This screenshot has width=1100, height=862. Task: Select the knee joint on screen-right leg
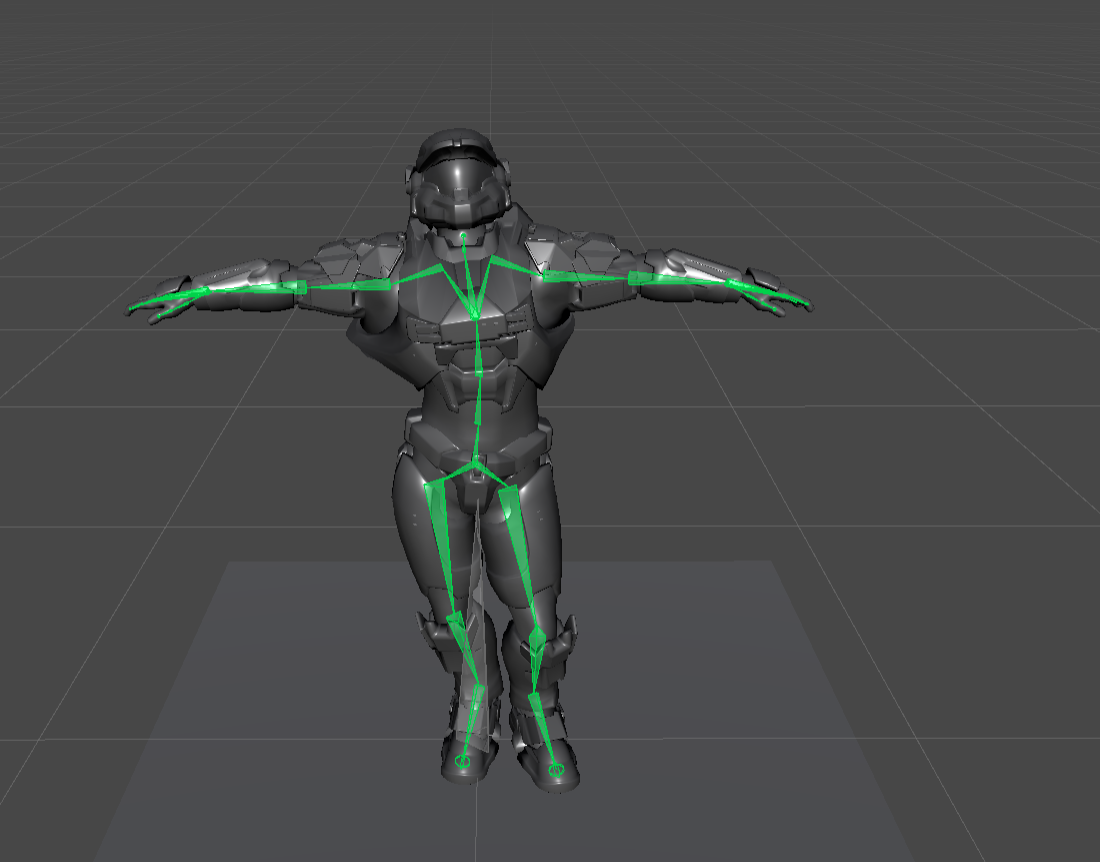coord(537,638)
